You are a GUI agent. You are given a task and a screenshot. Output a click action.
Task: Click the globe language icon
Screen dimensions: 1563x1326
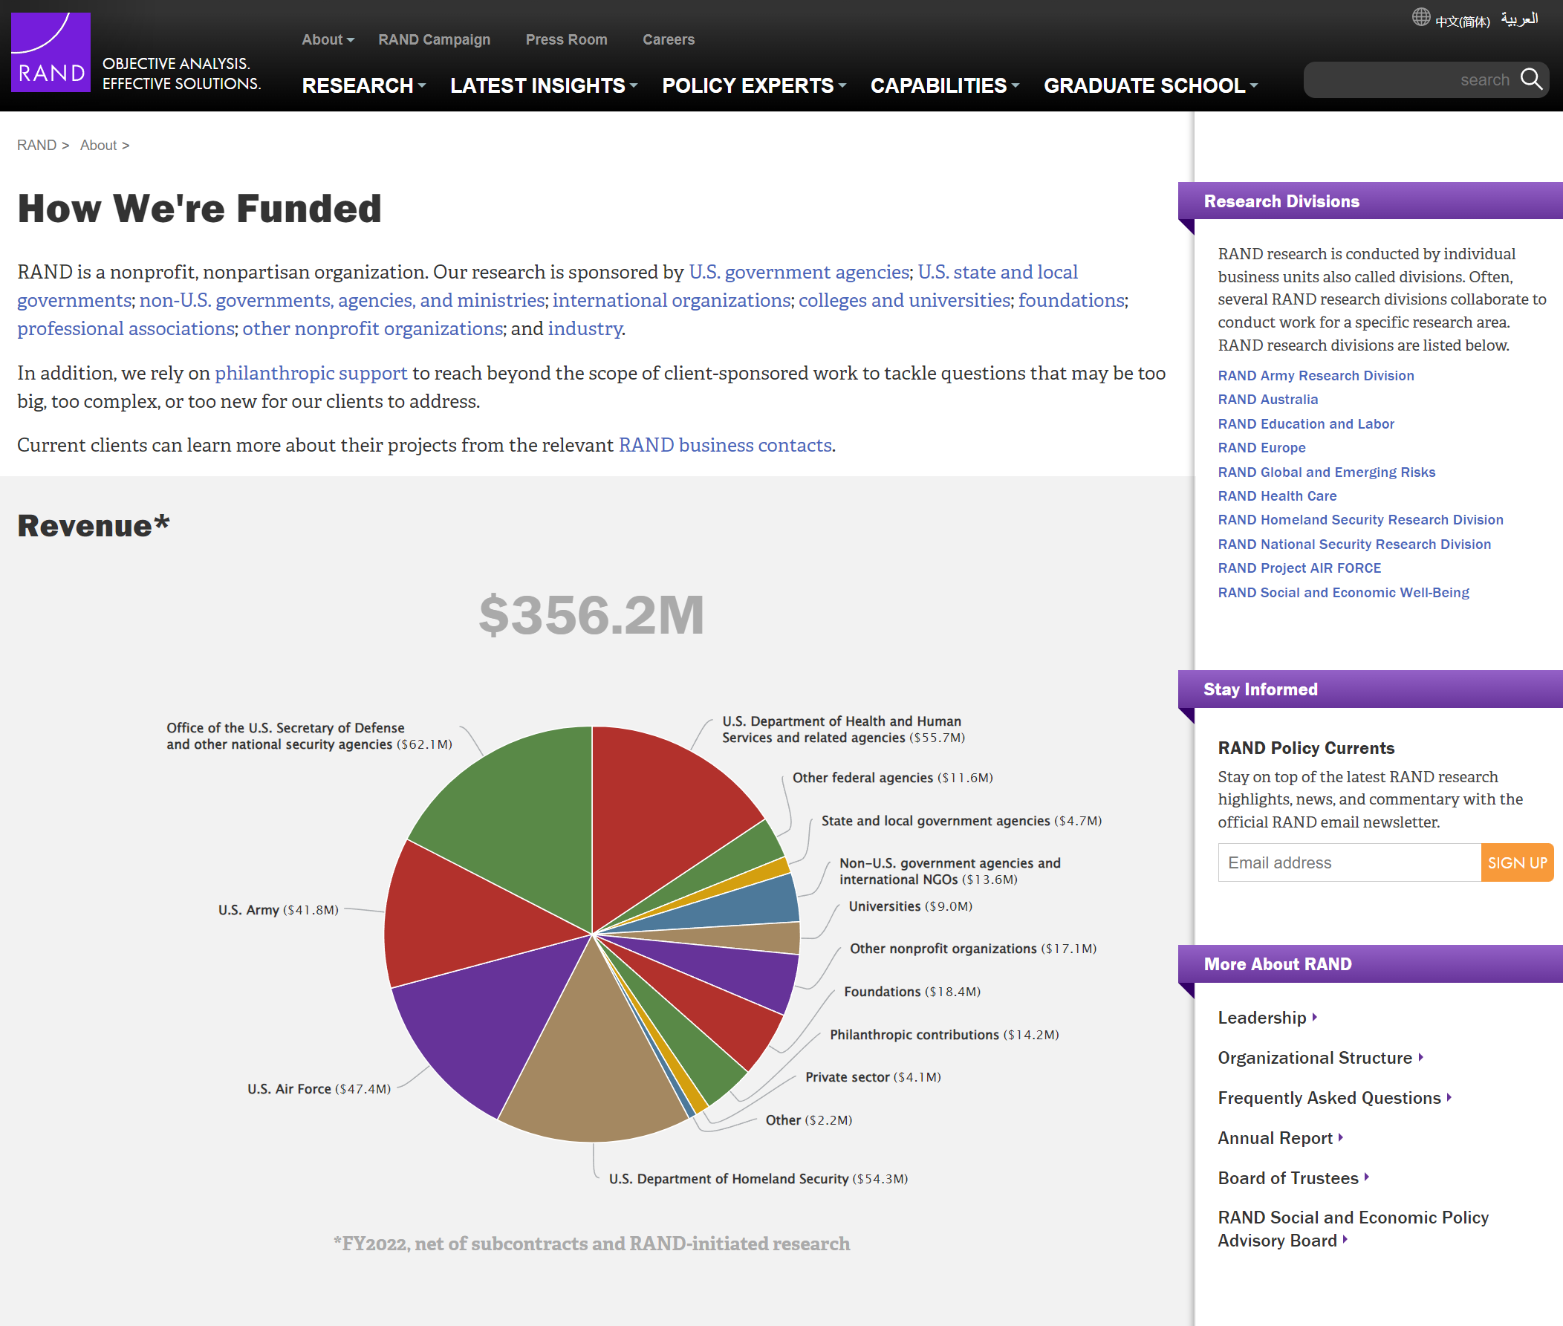1421,17
